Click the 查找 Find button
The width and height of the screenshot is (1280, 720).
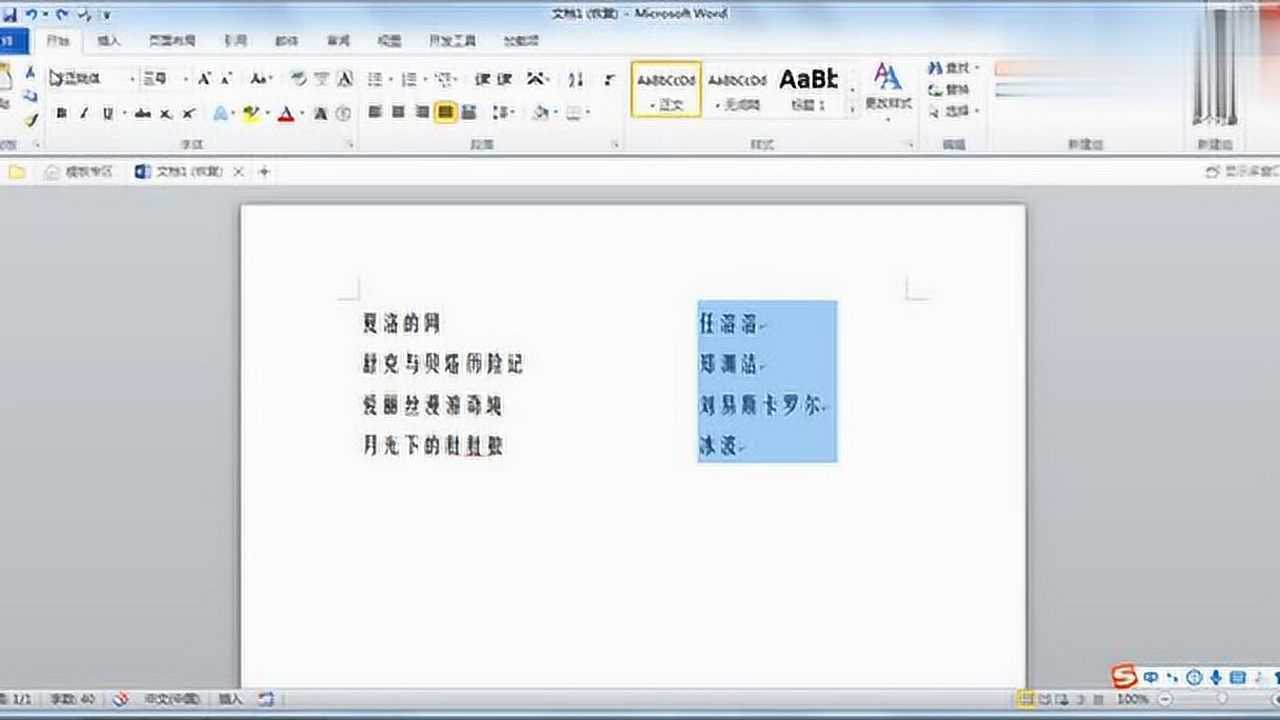click(x=952, y=68)
